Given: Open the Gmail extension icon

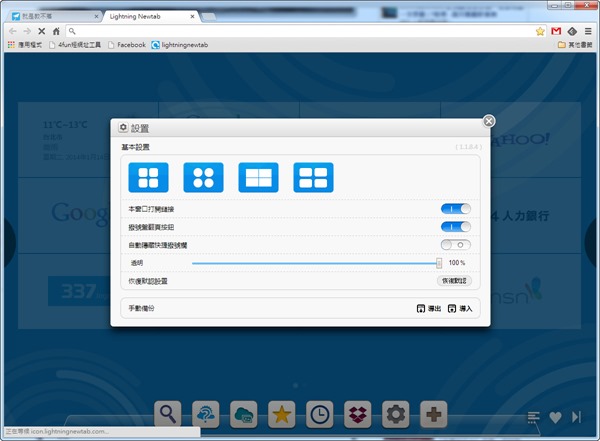Looking at the screenshot, I should 556,31.
